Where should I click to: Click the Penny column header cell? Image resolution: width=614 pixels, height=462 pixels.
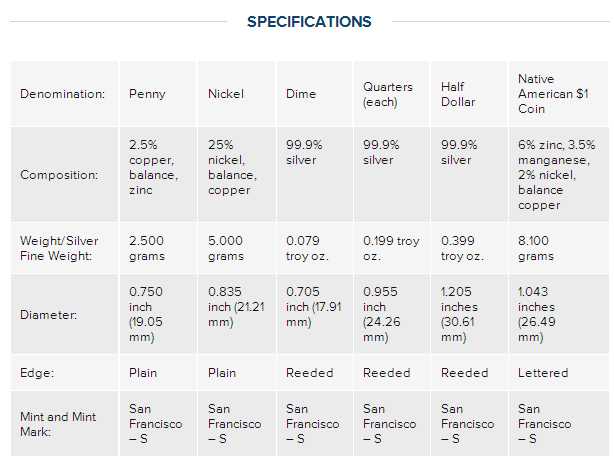(x=147, y=94)
